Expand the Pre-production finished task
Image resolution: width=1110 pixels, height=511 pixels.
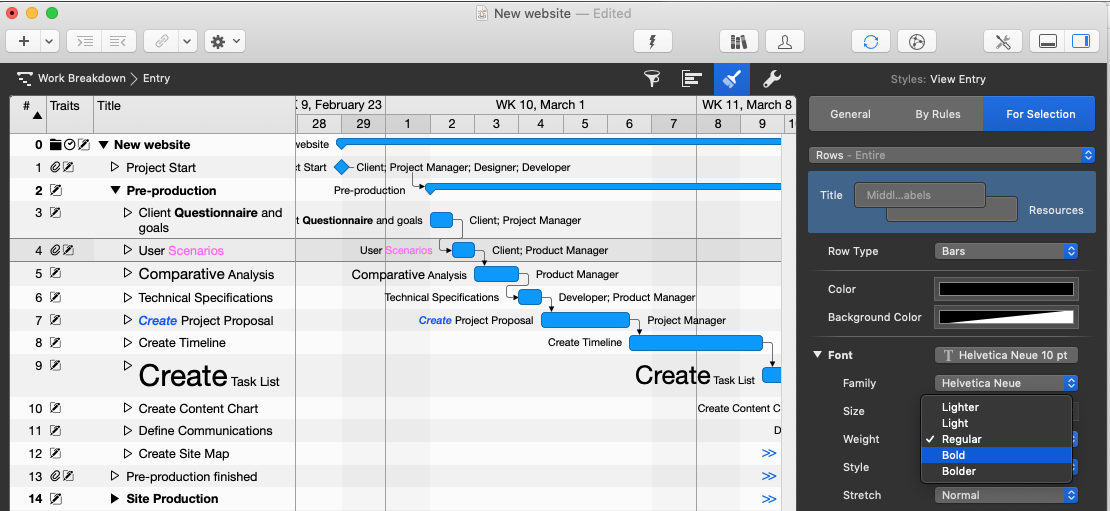pyautogui.click(x=115, y=476)
